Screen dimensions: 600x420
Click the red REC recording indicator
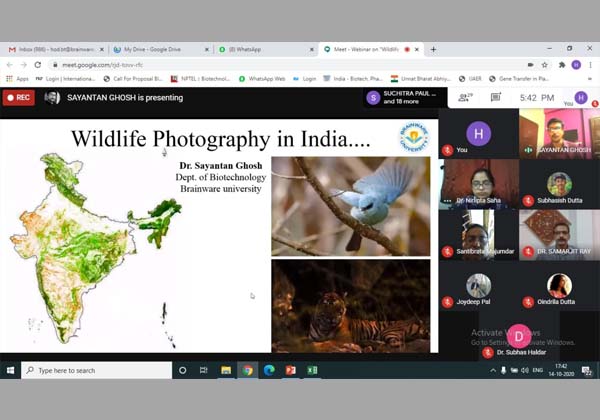click(x=18, y=97)
